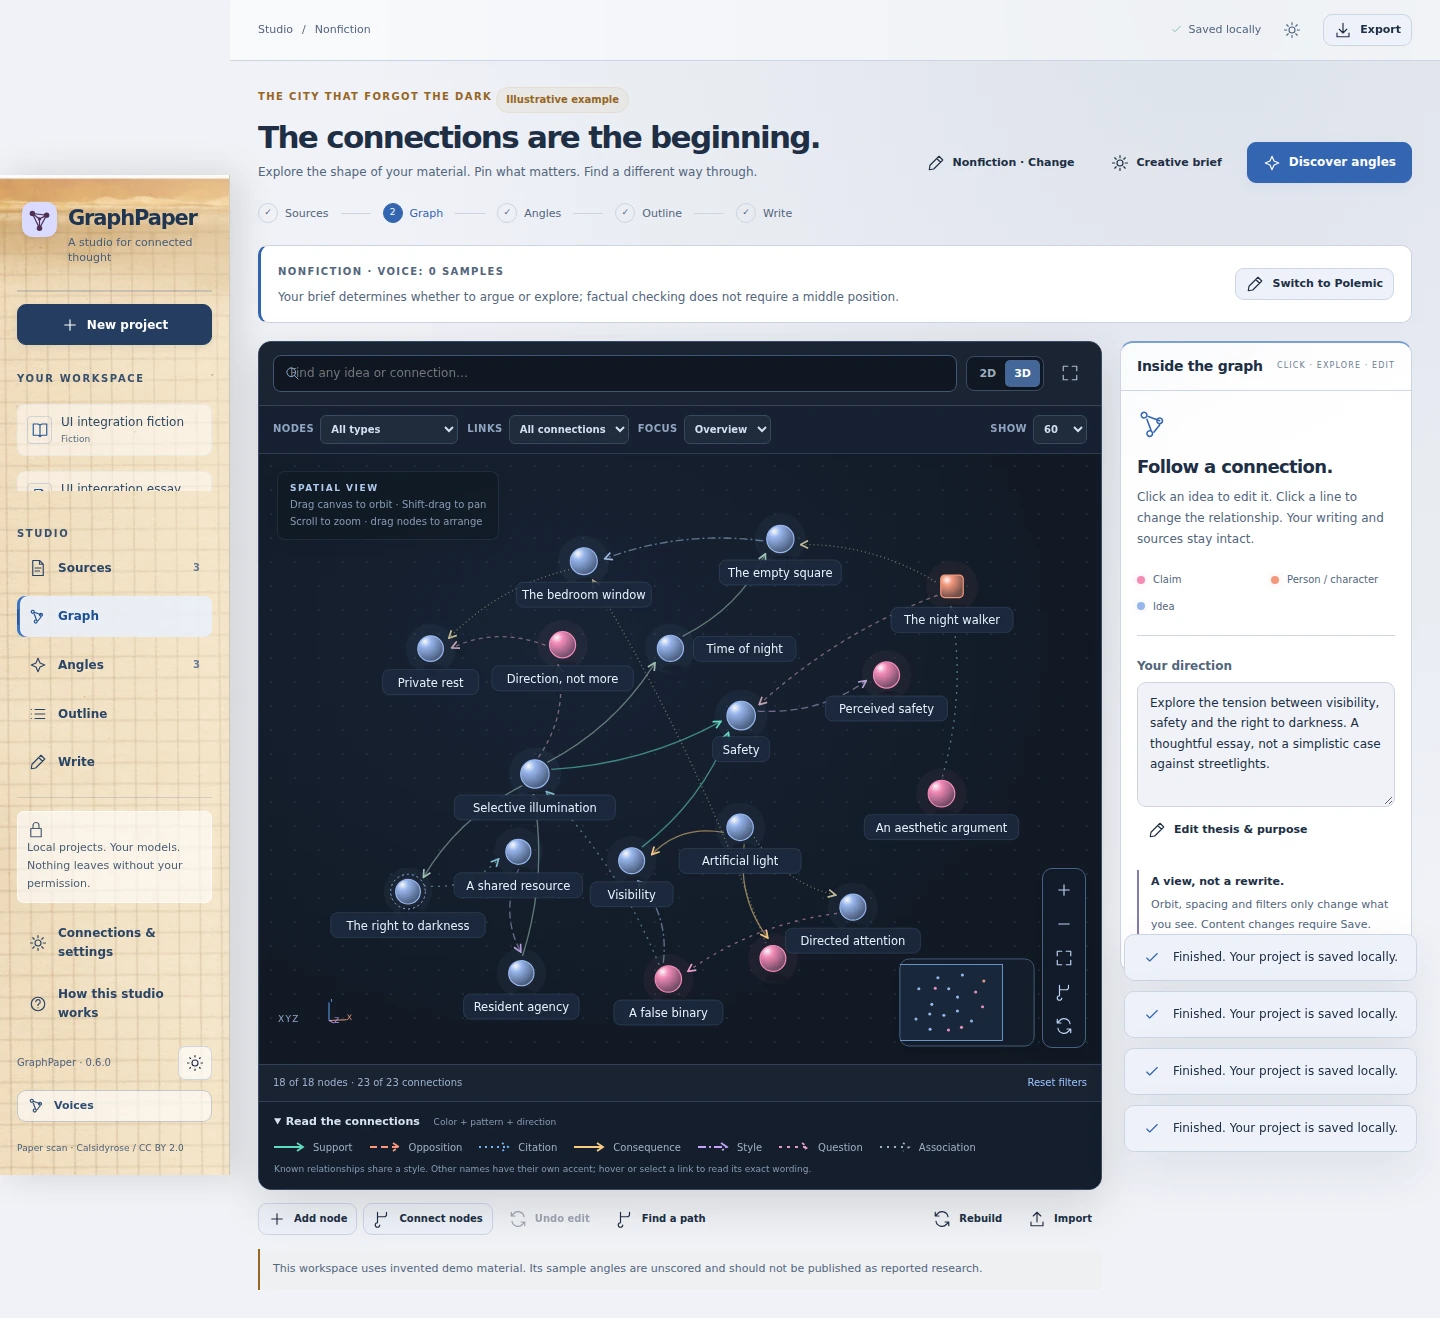Open the Outline sidebar item
The height and width of the screenshot is (1318, 1440).
[x=114, y=714]
